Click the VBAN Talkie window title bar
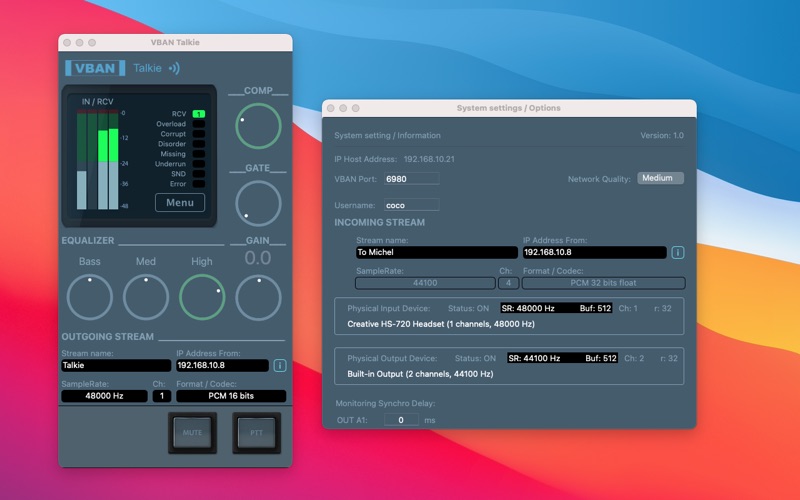The image size is (800, 500). [175, 42]
